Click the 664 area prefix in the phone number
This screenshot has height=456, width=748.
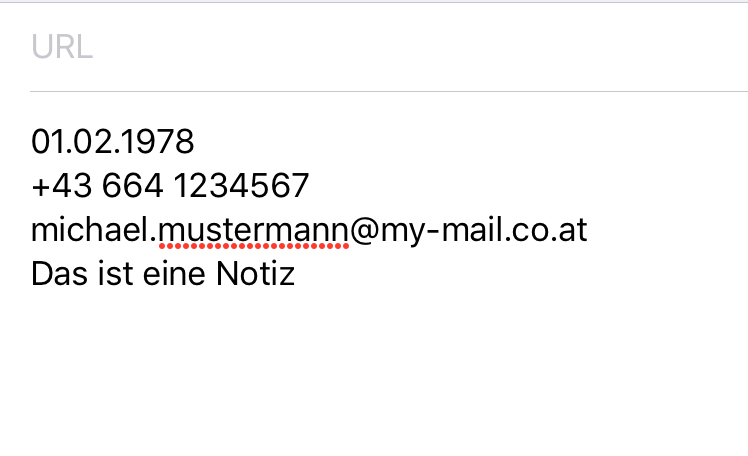click(133, 186)
